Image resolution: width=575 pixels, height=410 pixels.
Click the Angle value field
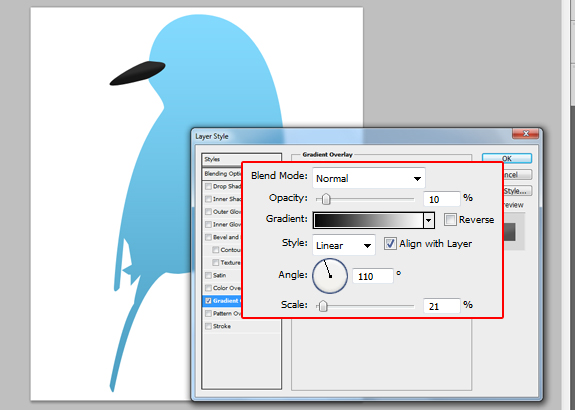373,276
